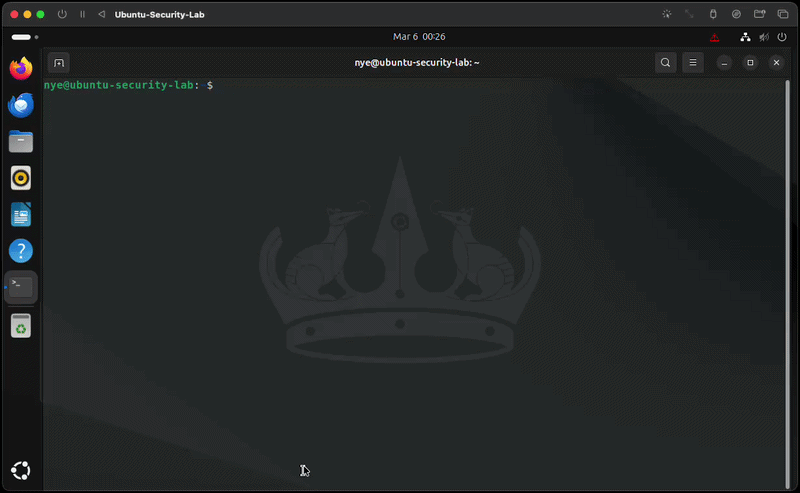Launch Rhythmbox music player
This screenshot has width=800, height=493.
pos(21,178)
